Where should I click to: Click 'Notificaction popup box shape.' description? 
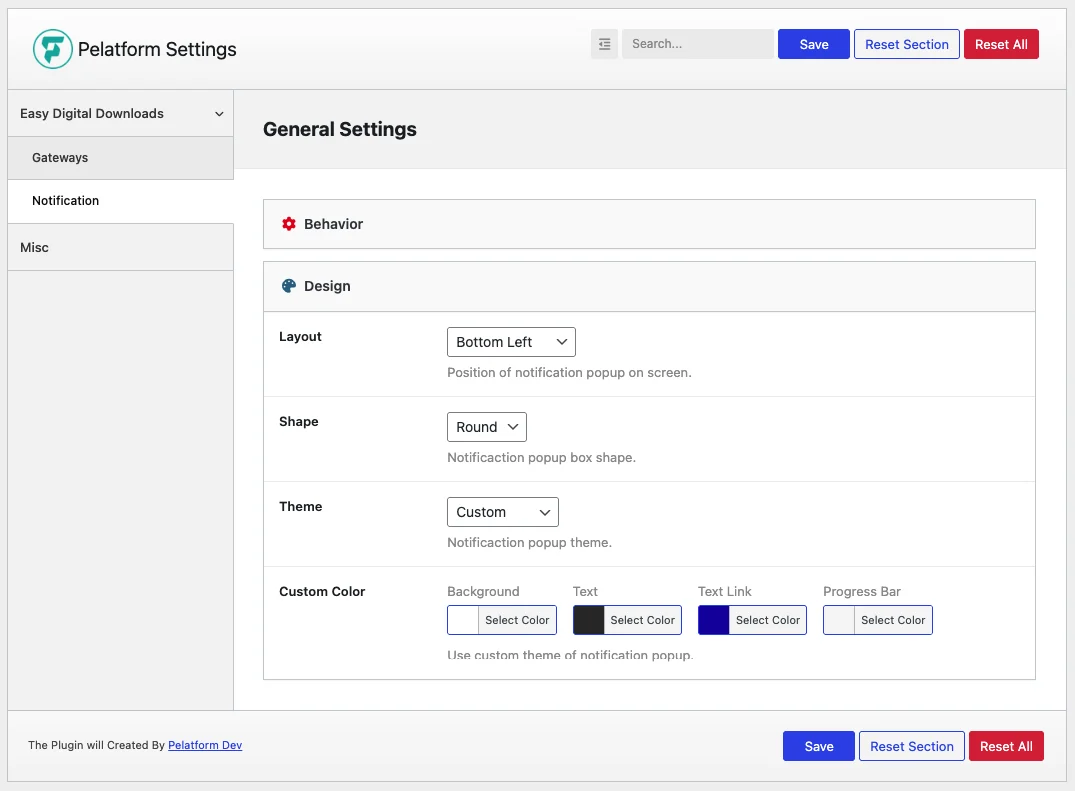click(x=542, y=457)
